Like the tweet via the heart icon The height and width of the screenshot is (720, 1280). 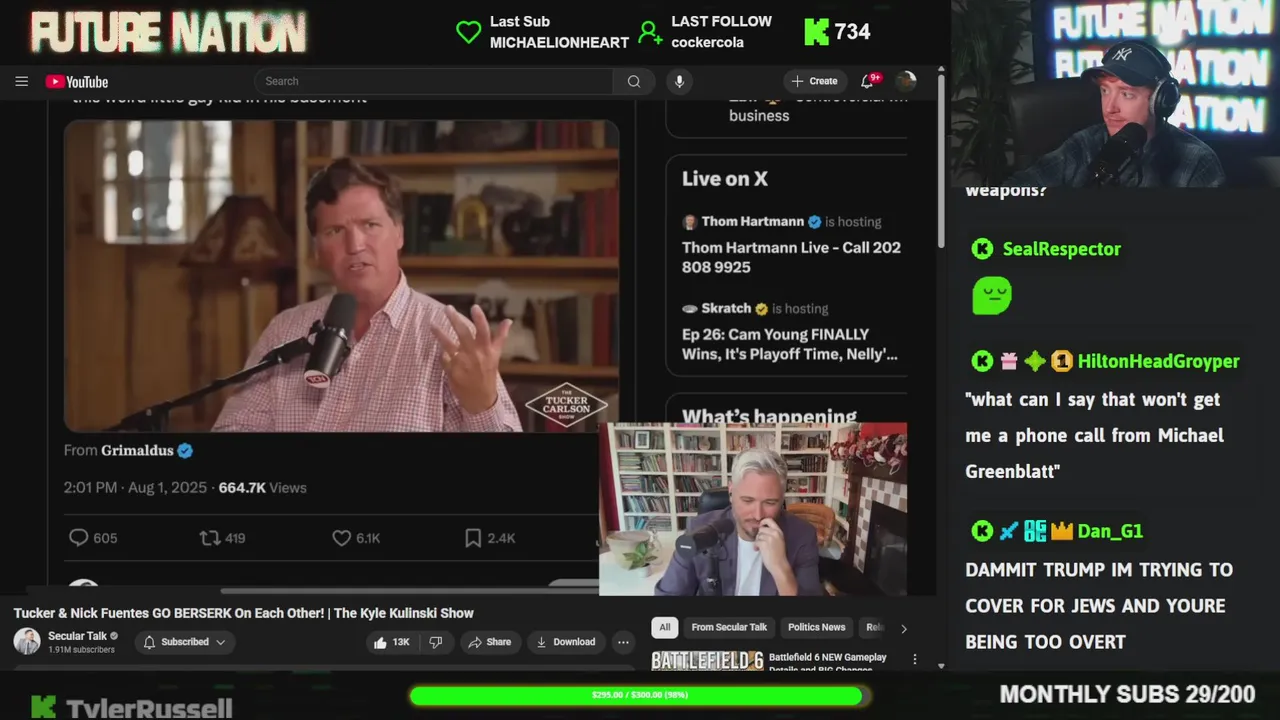pos(341,538)
